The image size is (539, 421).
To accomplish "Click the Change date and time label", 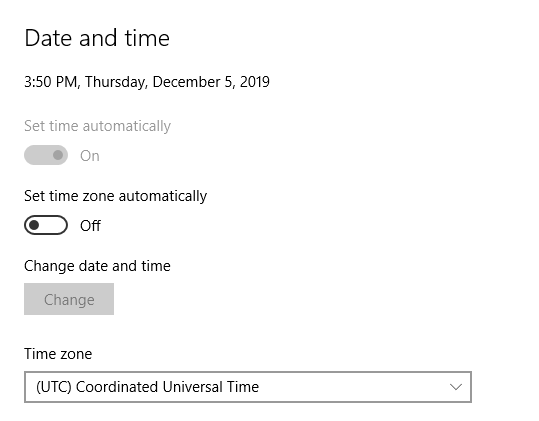I will (97, 266).
